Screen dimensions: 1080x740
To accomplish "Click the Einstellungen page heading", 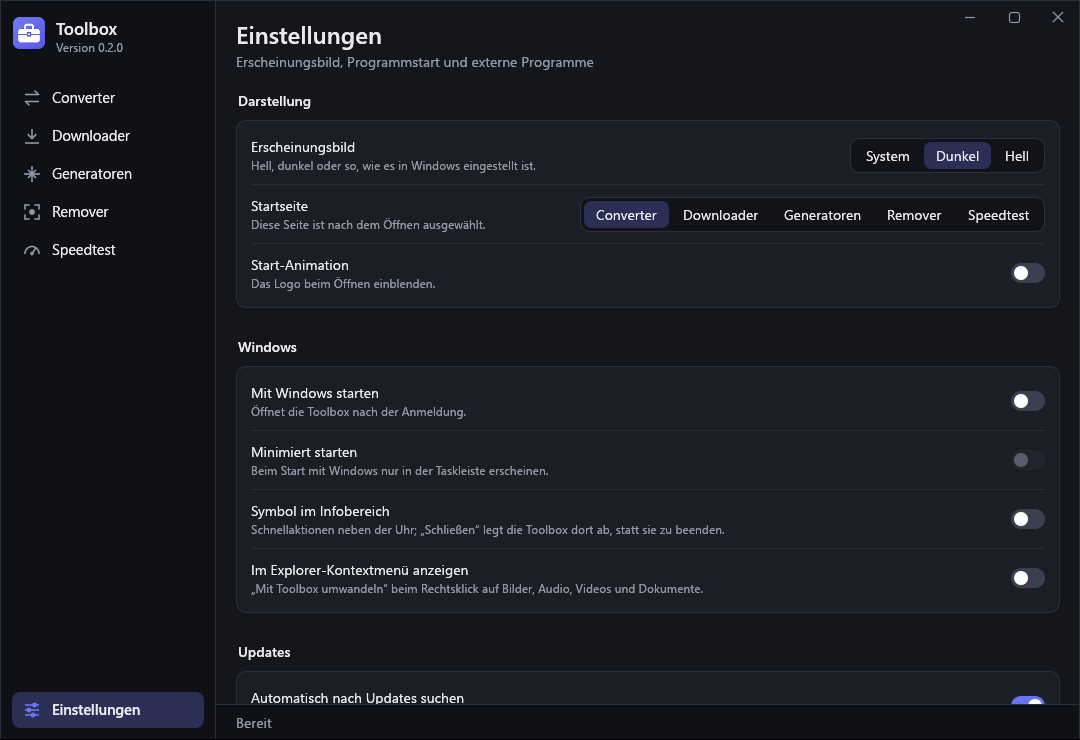I will pos(309,36).
